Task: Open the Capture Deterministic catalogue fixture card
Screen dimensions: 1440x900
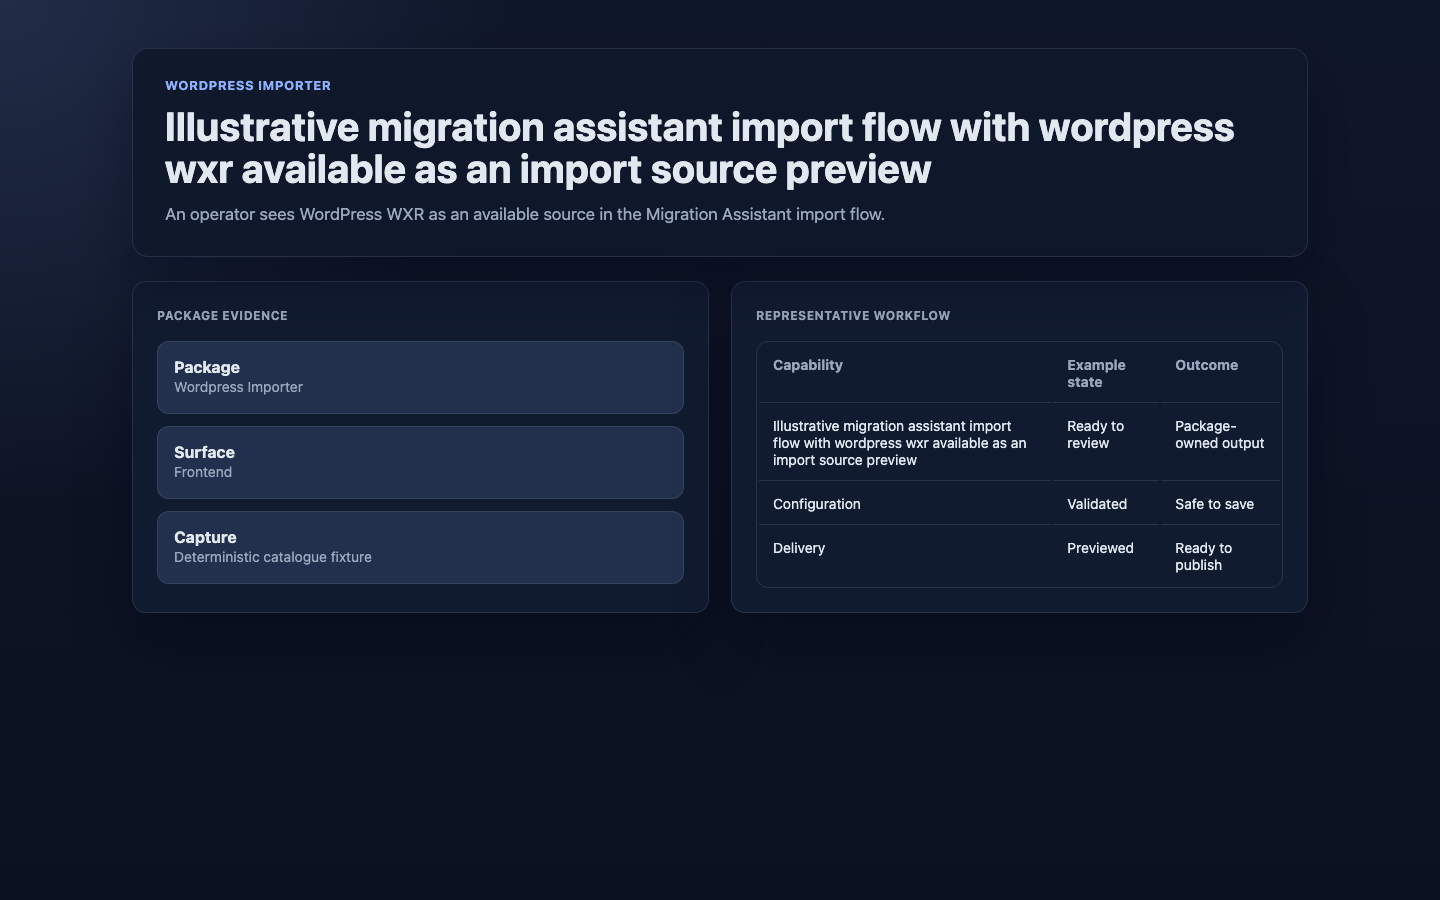Action: (x=420, y=547)
